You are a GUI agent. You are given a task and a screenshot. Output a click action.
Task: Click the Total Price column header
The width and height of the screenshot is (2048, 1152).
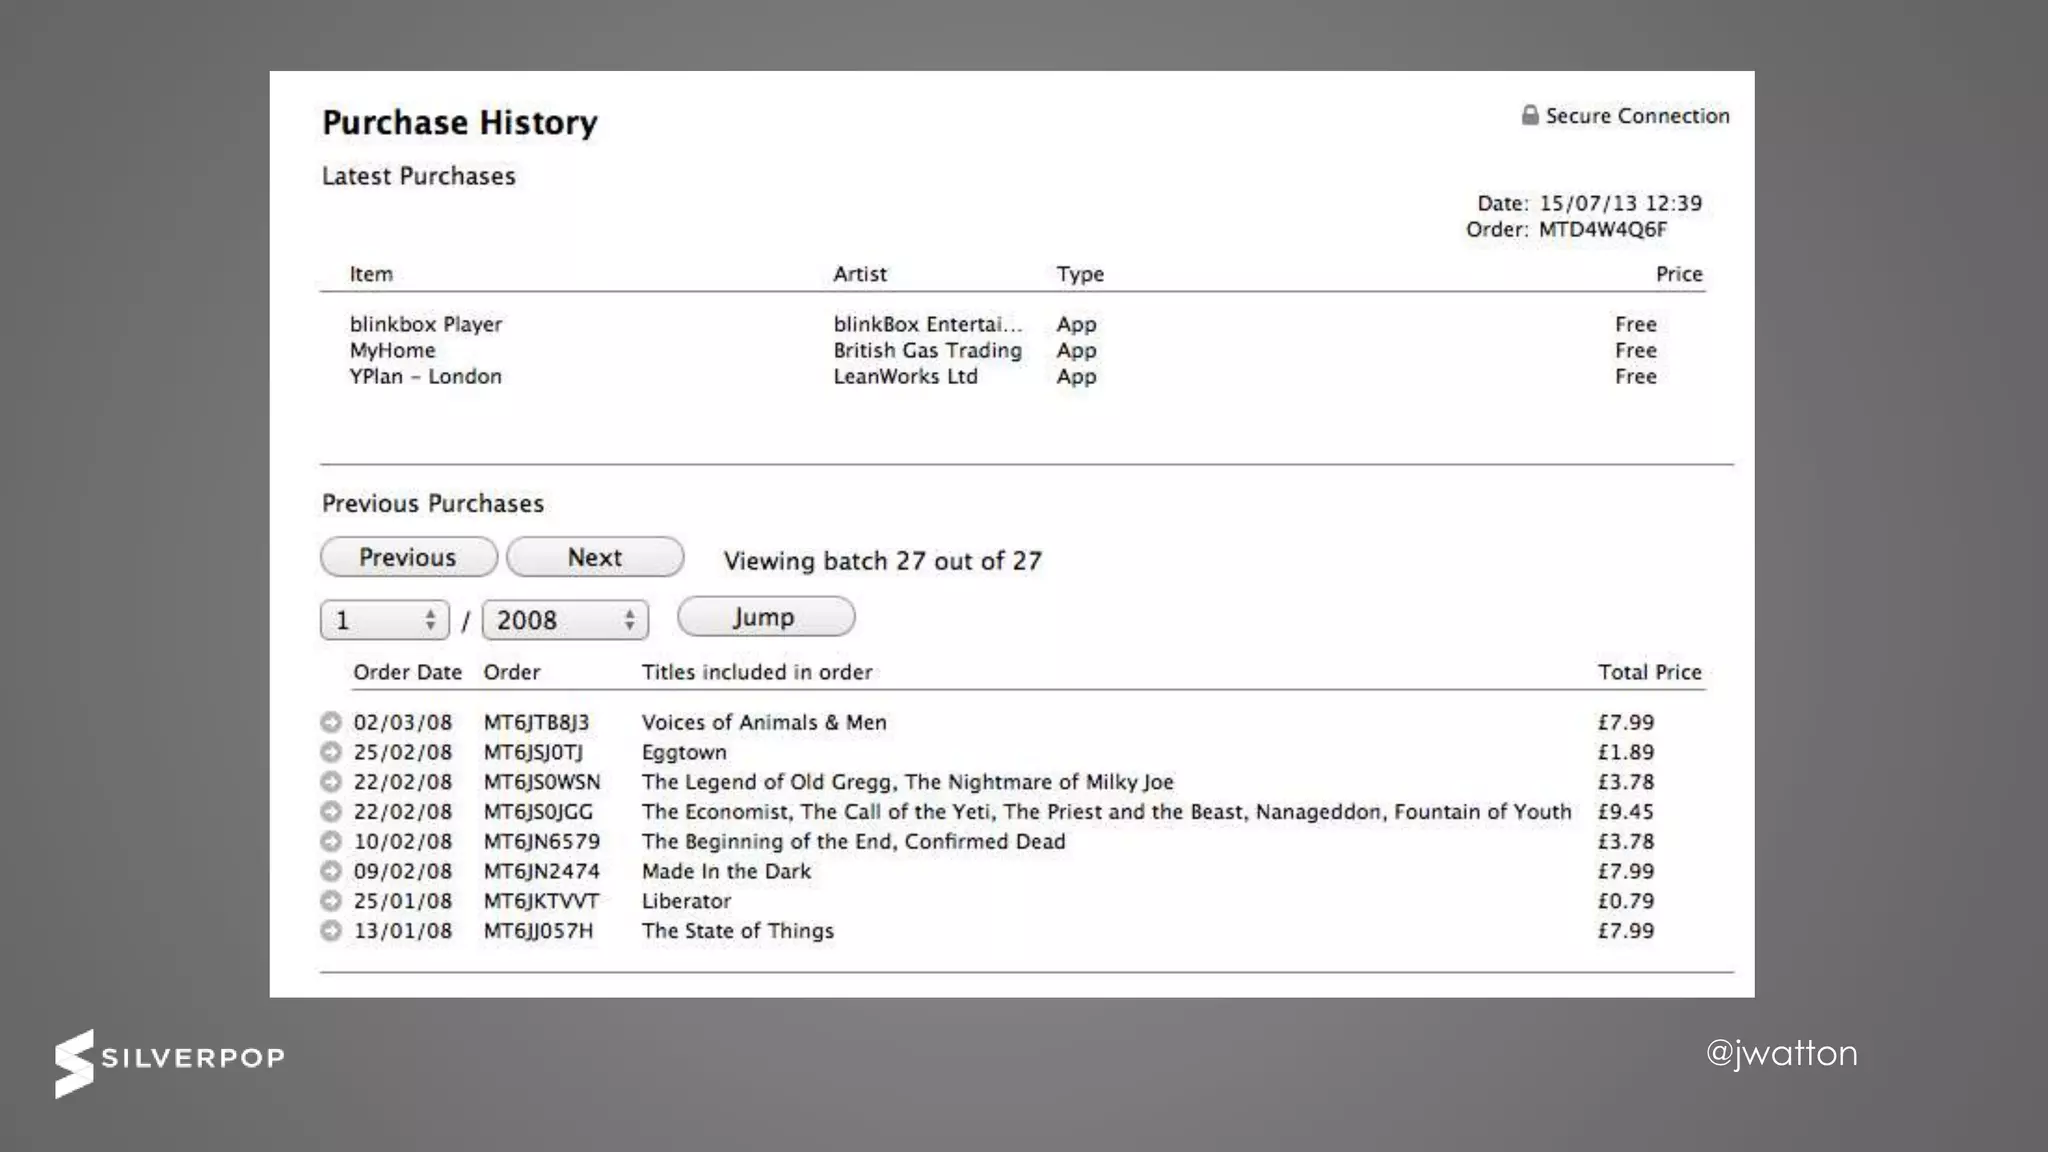(1649, 672)
